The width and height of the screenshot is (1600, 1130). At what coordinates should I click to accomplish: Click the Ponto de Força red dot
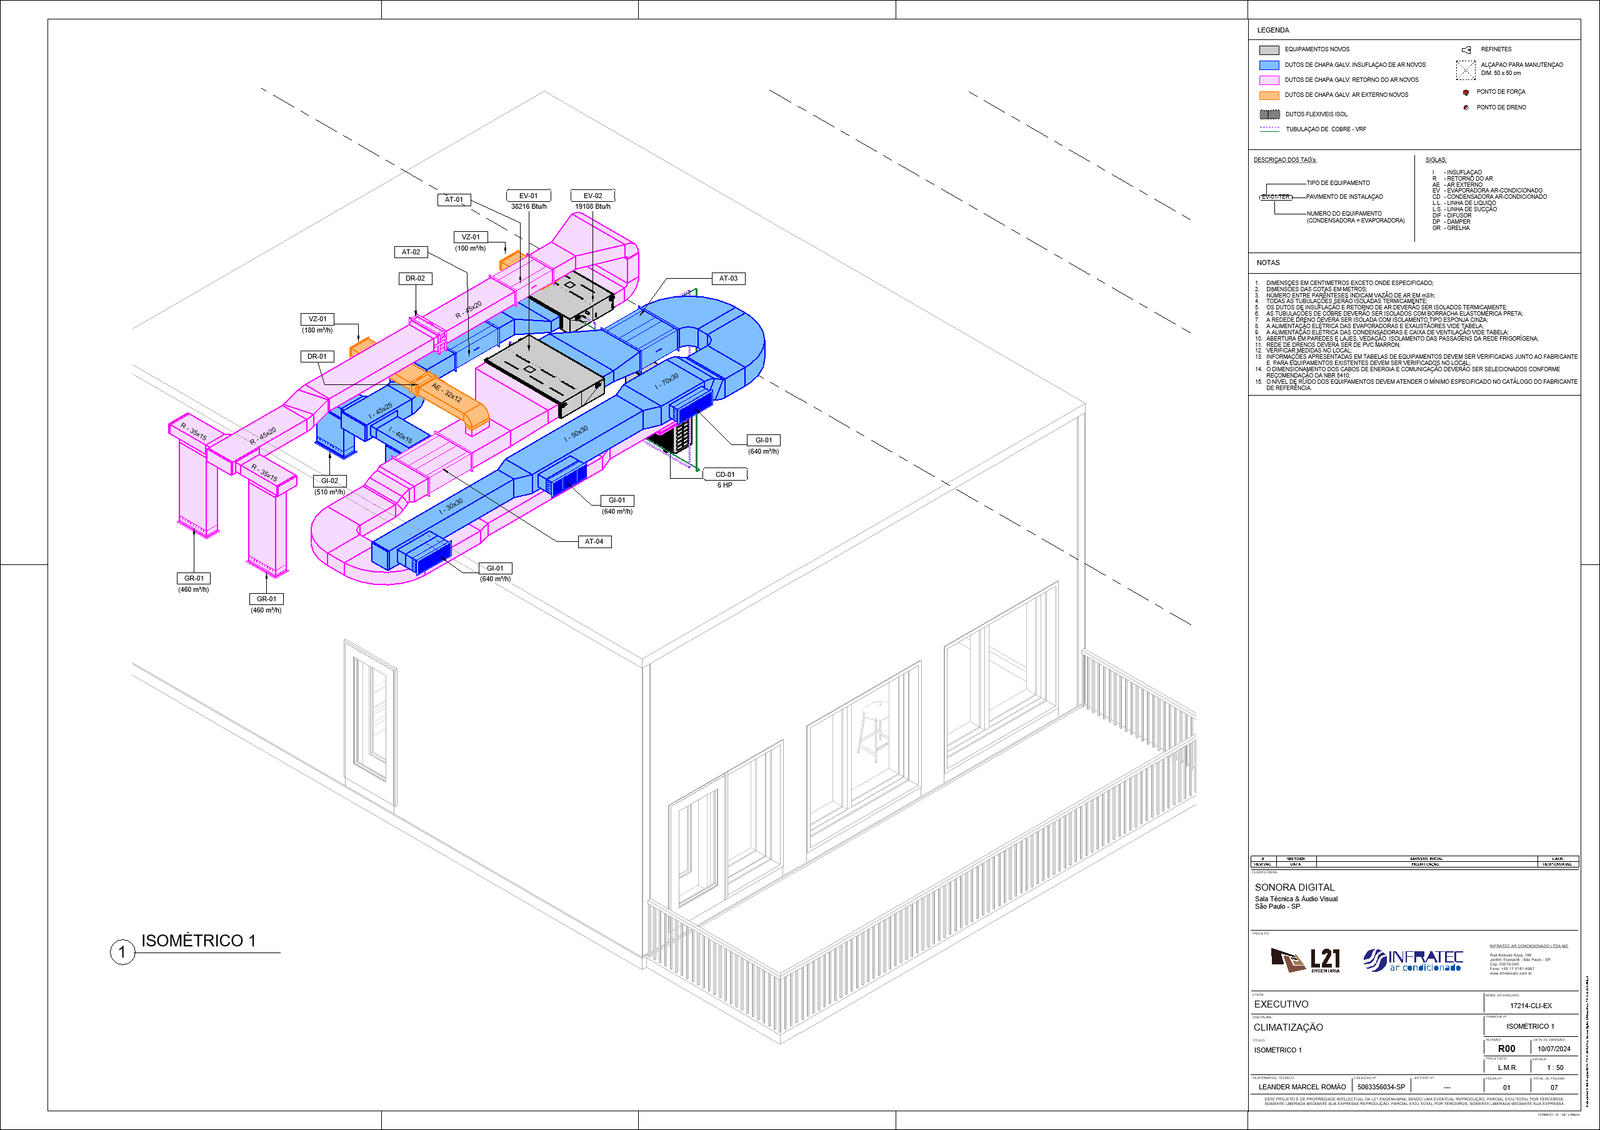tap(1466, 92)
